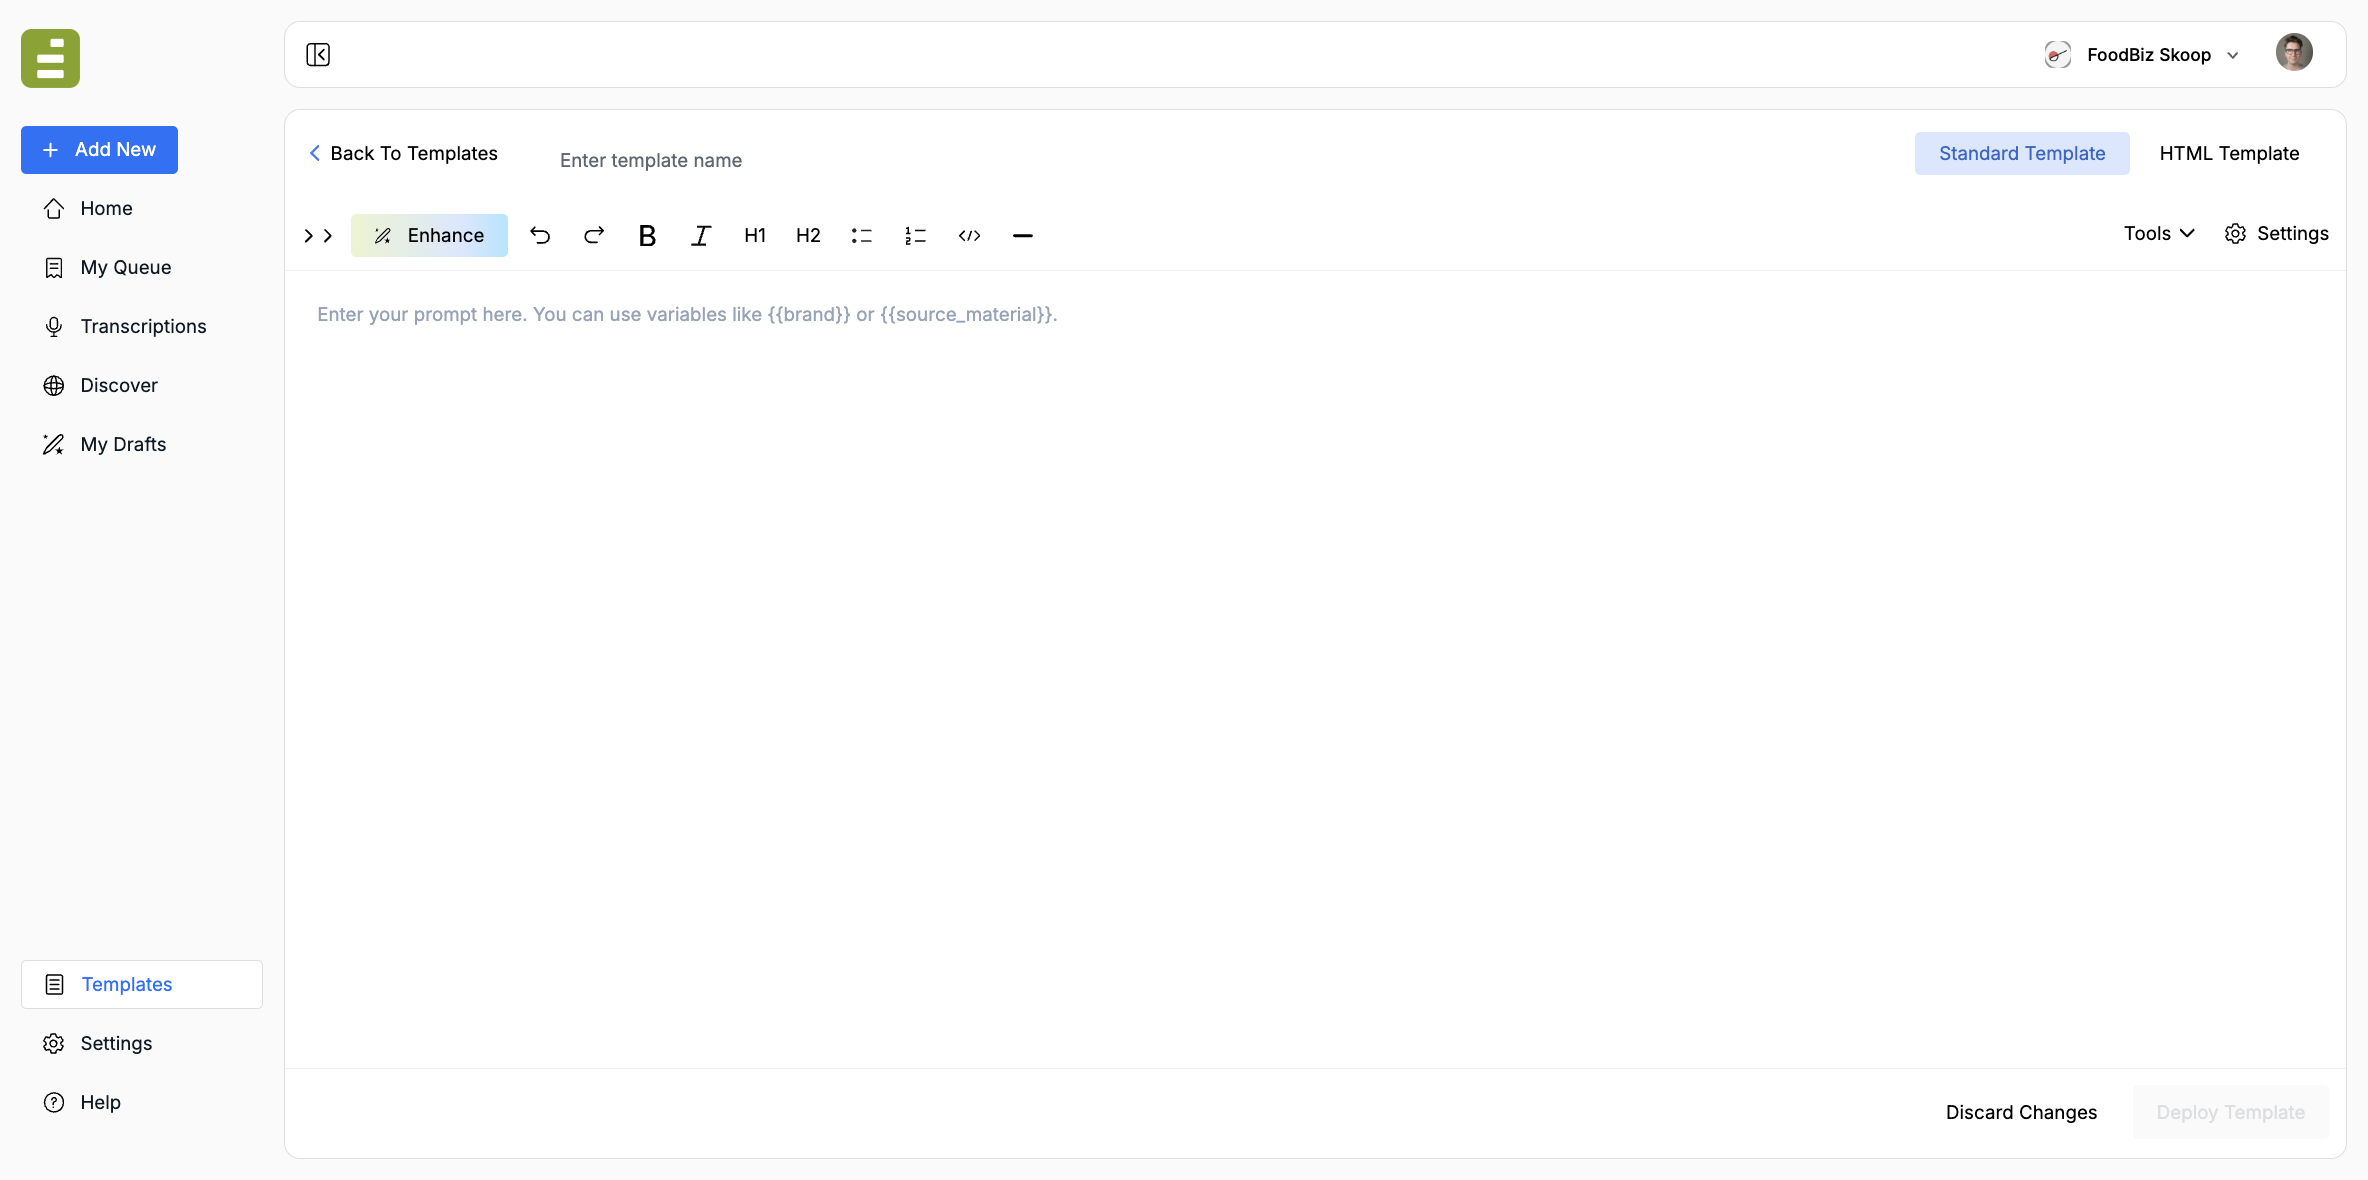Insert a code block

point(969,235)
